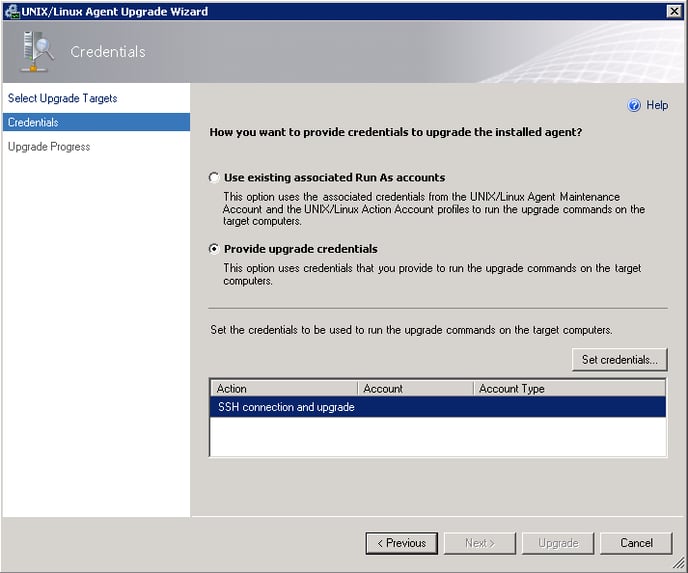Click the Help question mark icon

point(634,105)
